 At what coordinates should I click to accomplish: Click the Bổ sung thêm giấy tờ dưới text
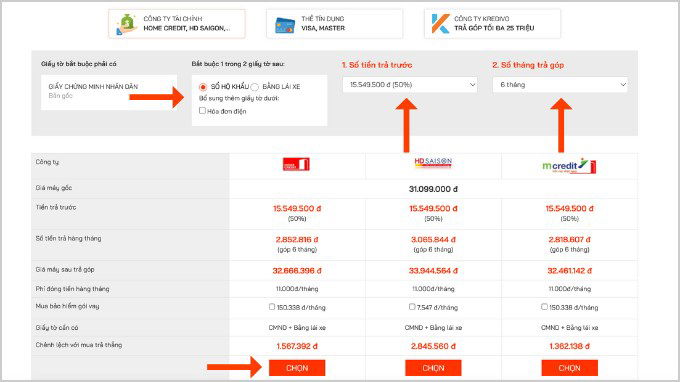tap(239, 98)
